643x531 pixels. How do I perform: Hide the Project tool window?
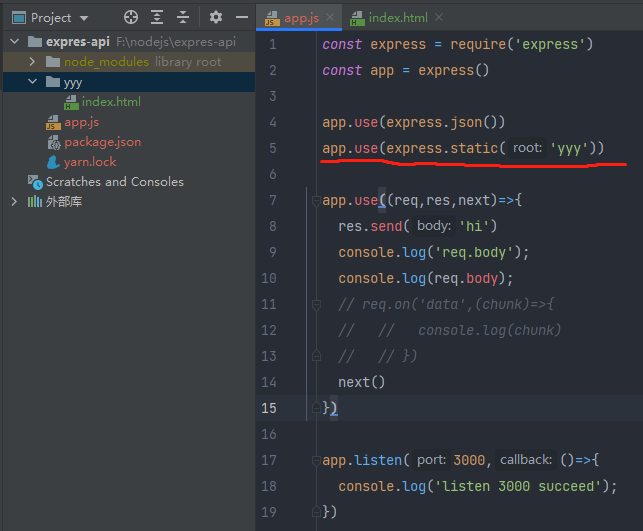[x=242, y=17]
